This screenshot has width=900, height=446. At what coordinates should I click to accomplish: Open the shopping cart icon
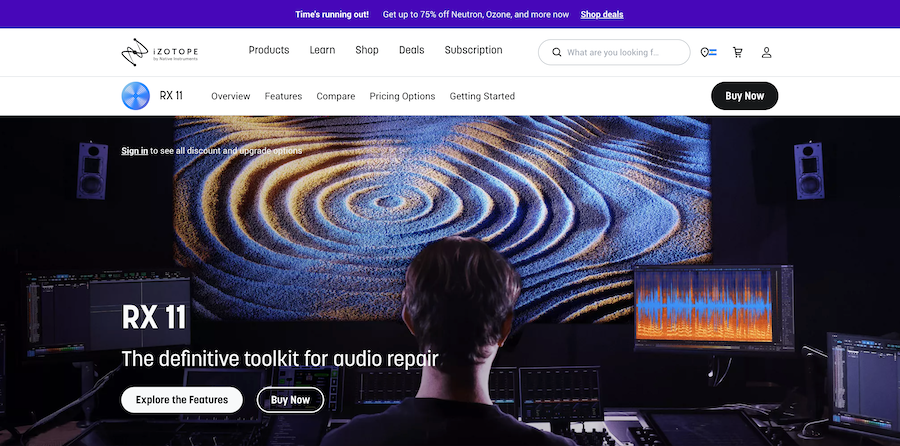click(738, 52)
